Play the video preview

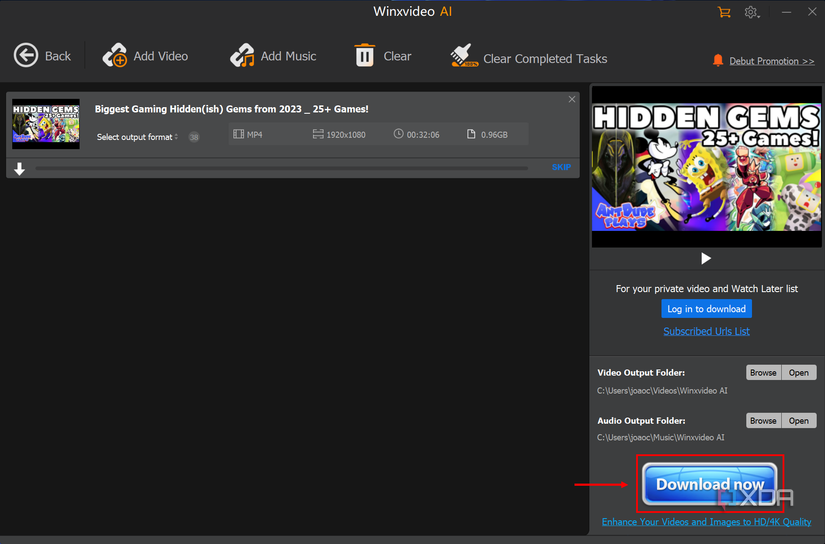click(x=706, y=258)
